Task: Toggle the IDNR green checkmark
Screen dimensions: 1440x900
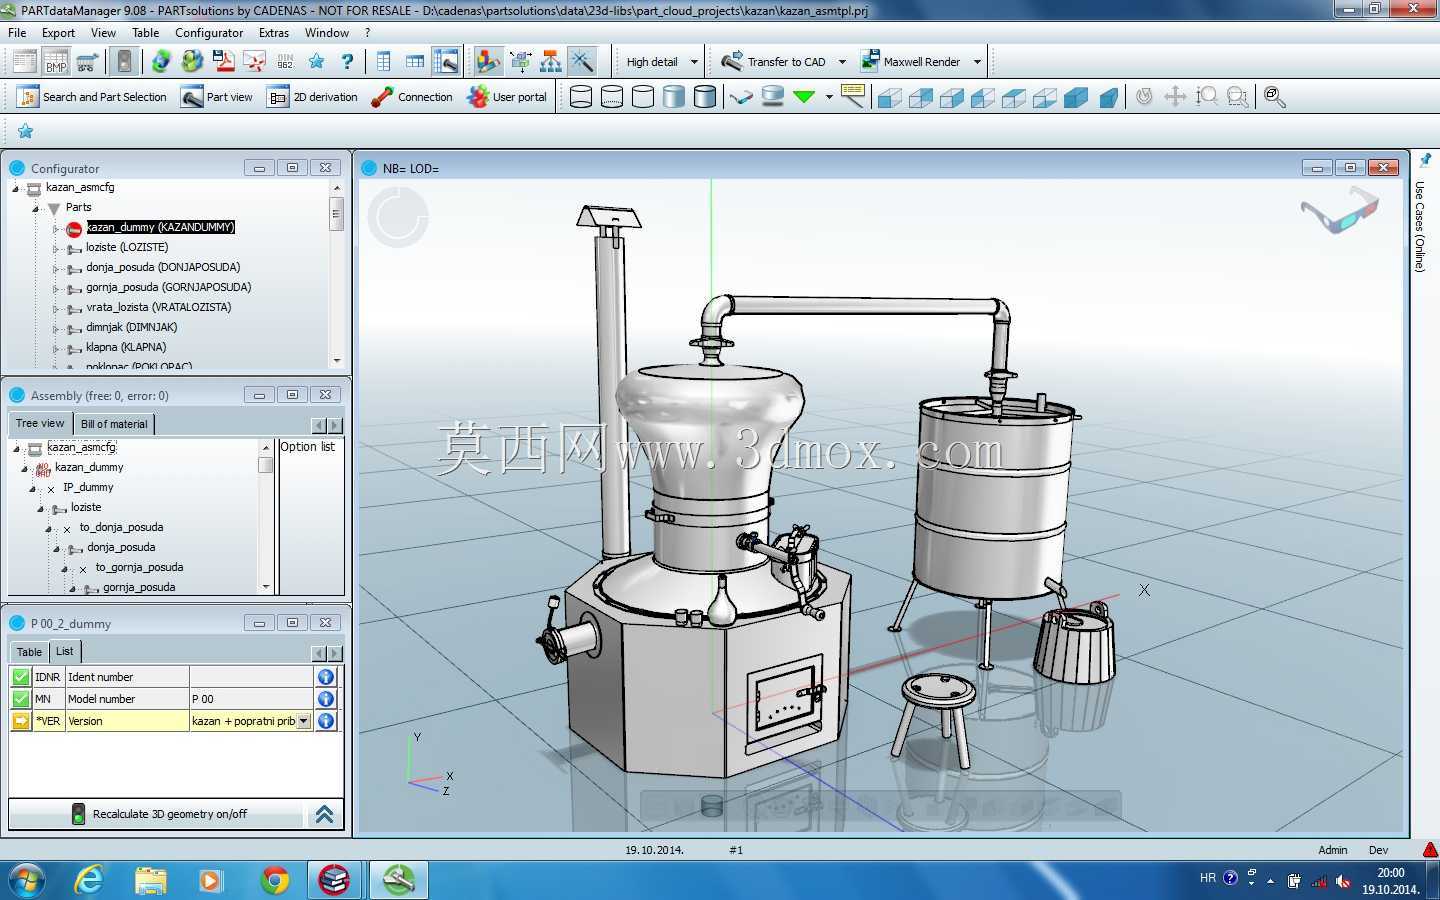Action: pyautogui.click(x=20, y=677)
